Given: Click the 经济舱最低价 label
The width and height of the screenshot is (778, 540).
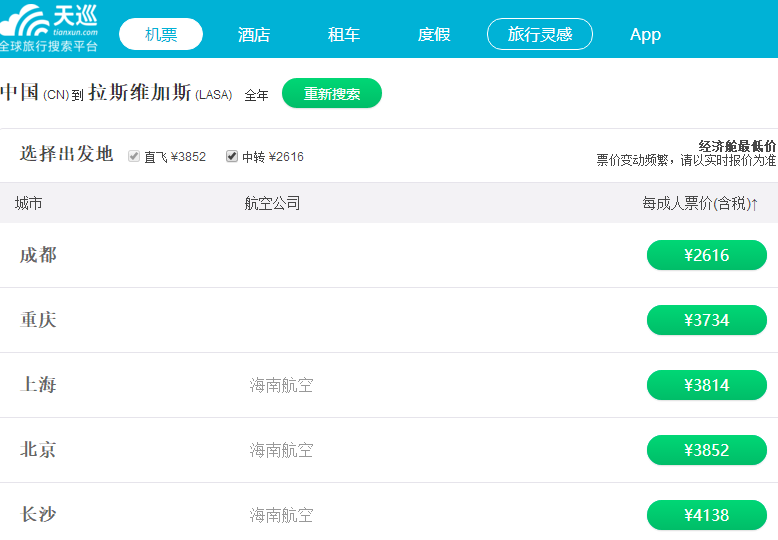Looking at the screenshot, I should coord(737,146).
